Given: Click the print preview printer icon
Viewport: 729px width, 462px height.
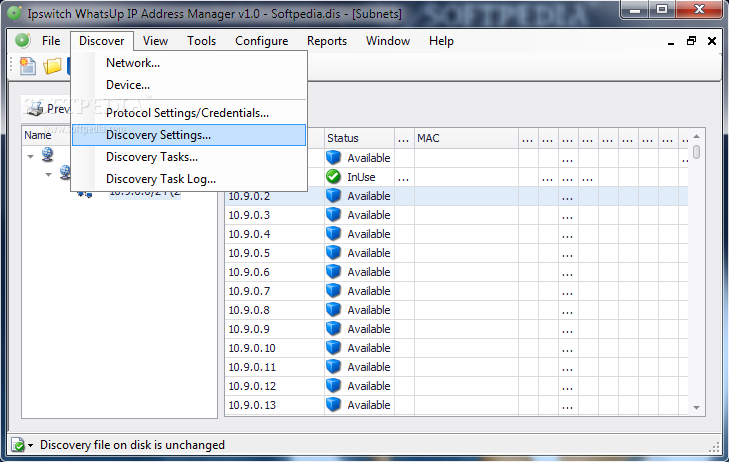Looking at the screenshot, I should click(x=35, y=109).
